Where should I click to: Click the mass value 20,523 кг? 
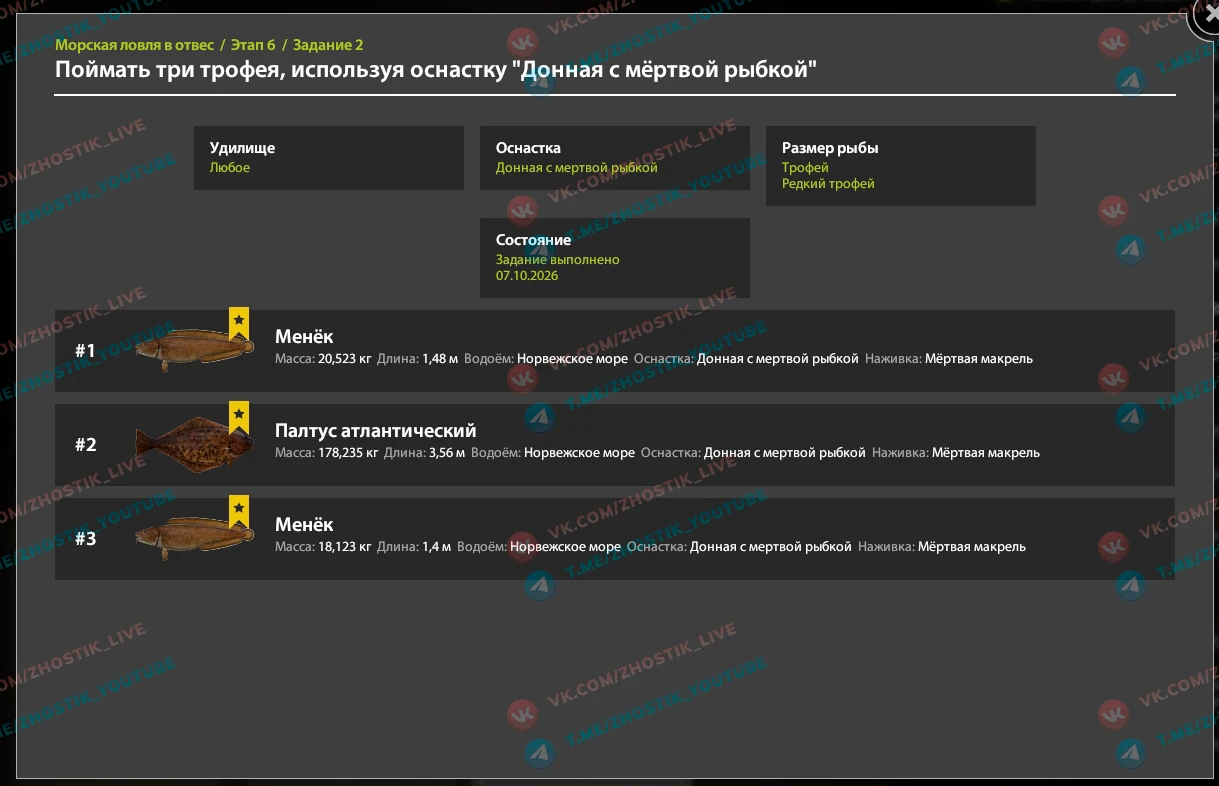[x=344, y=358]
